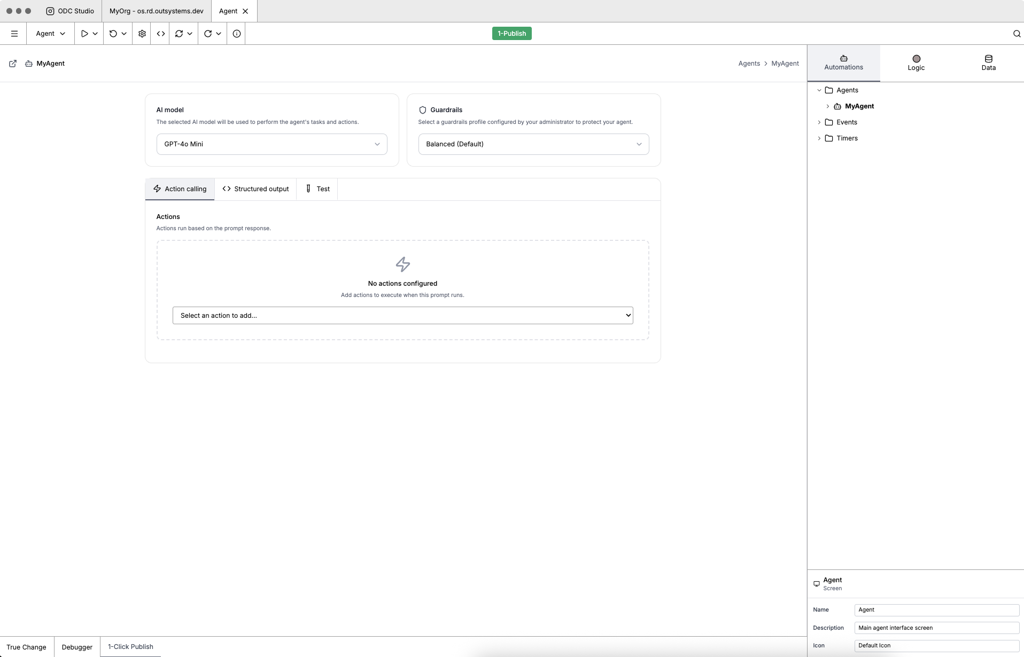
Task: Click the Description field in properties
Action: [x=936, y=628]
